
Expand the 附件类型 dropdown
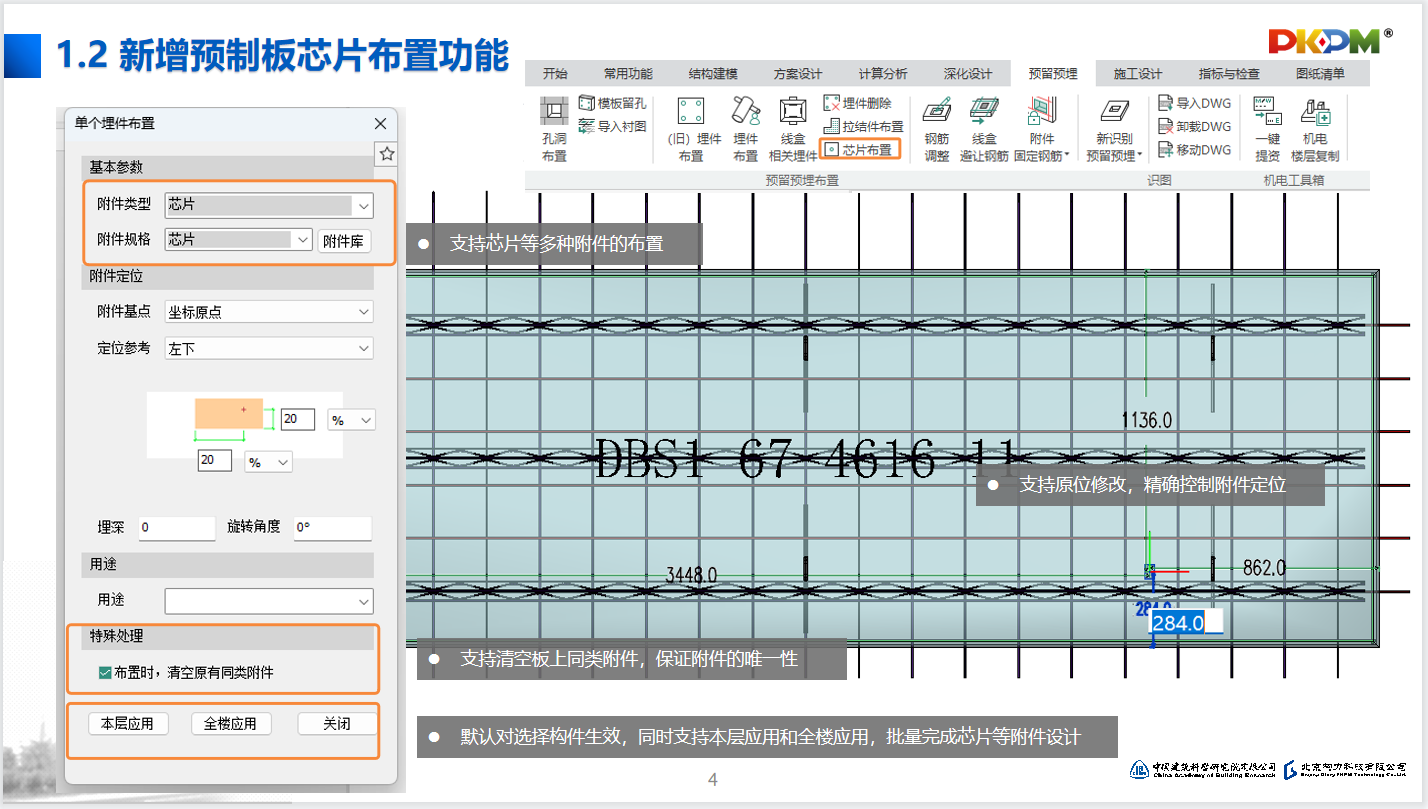[363, 206]
